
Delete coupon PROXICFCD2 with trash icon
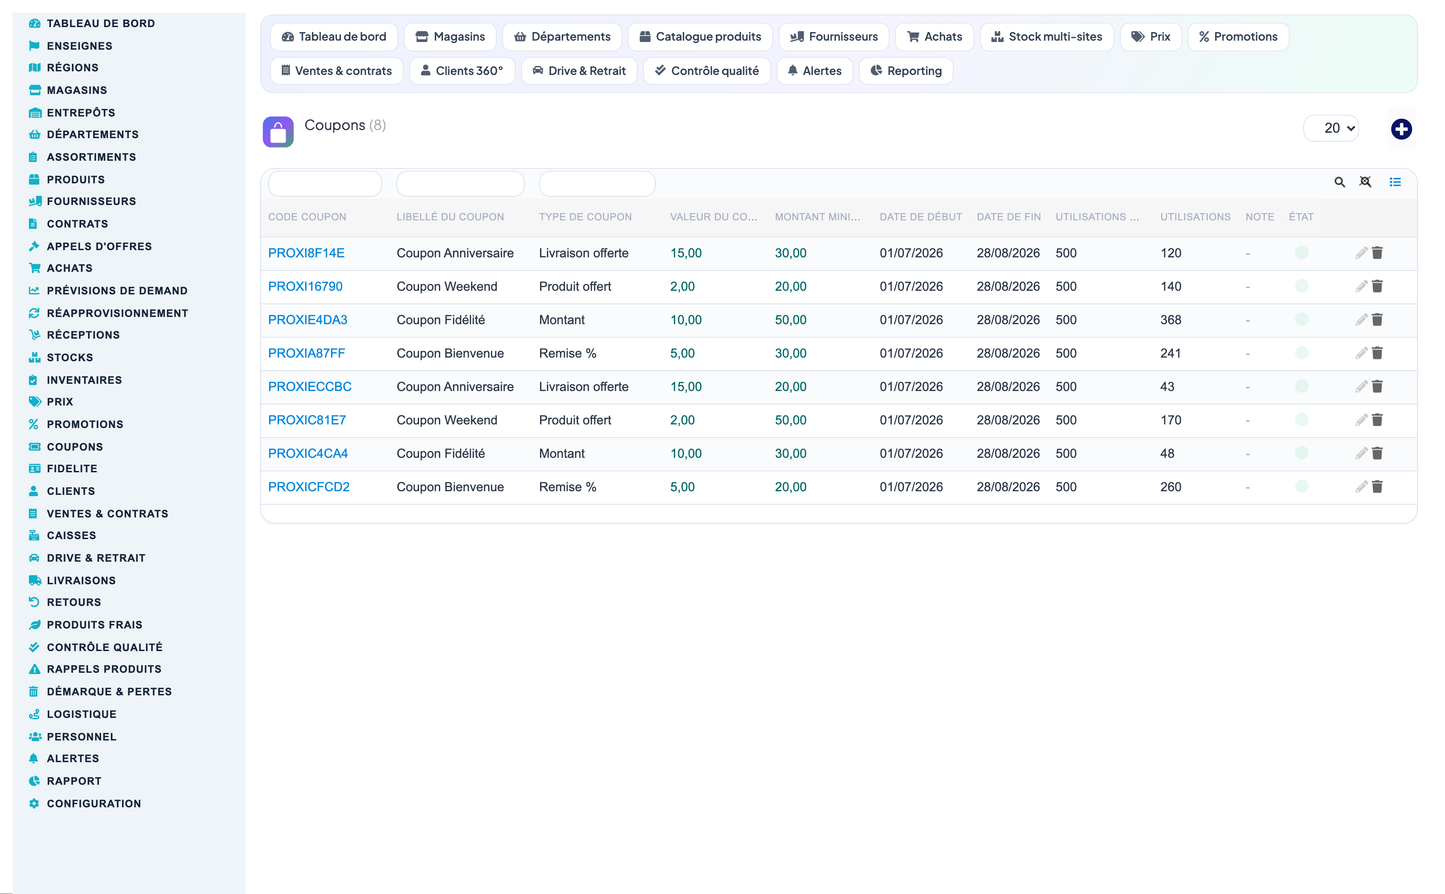1377,487
